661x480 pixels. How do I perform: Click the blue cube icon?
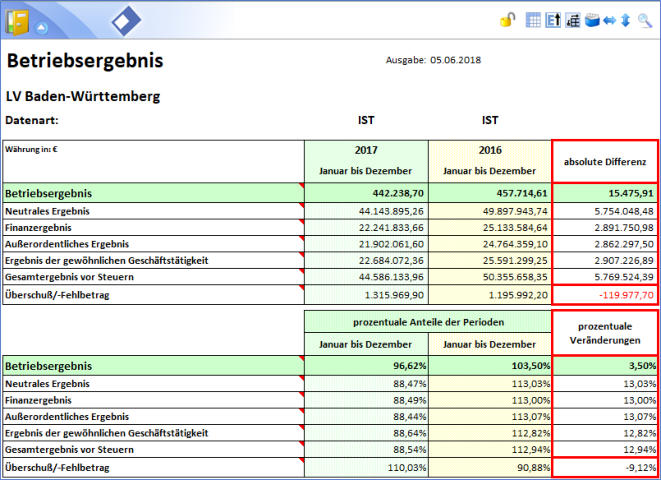pyautogui.click(x=591, y=20)
